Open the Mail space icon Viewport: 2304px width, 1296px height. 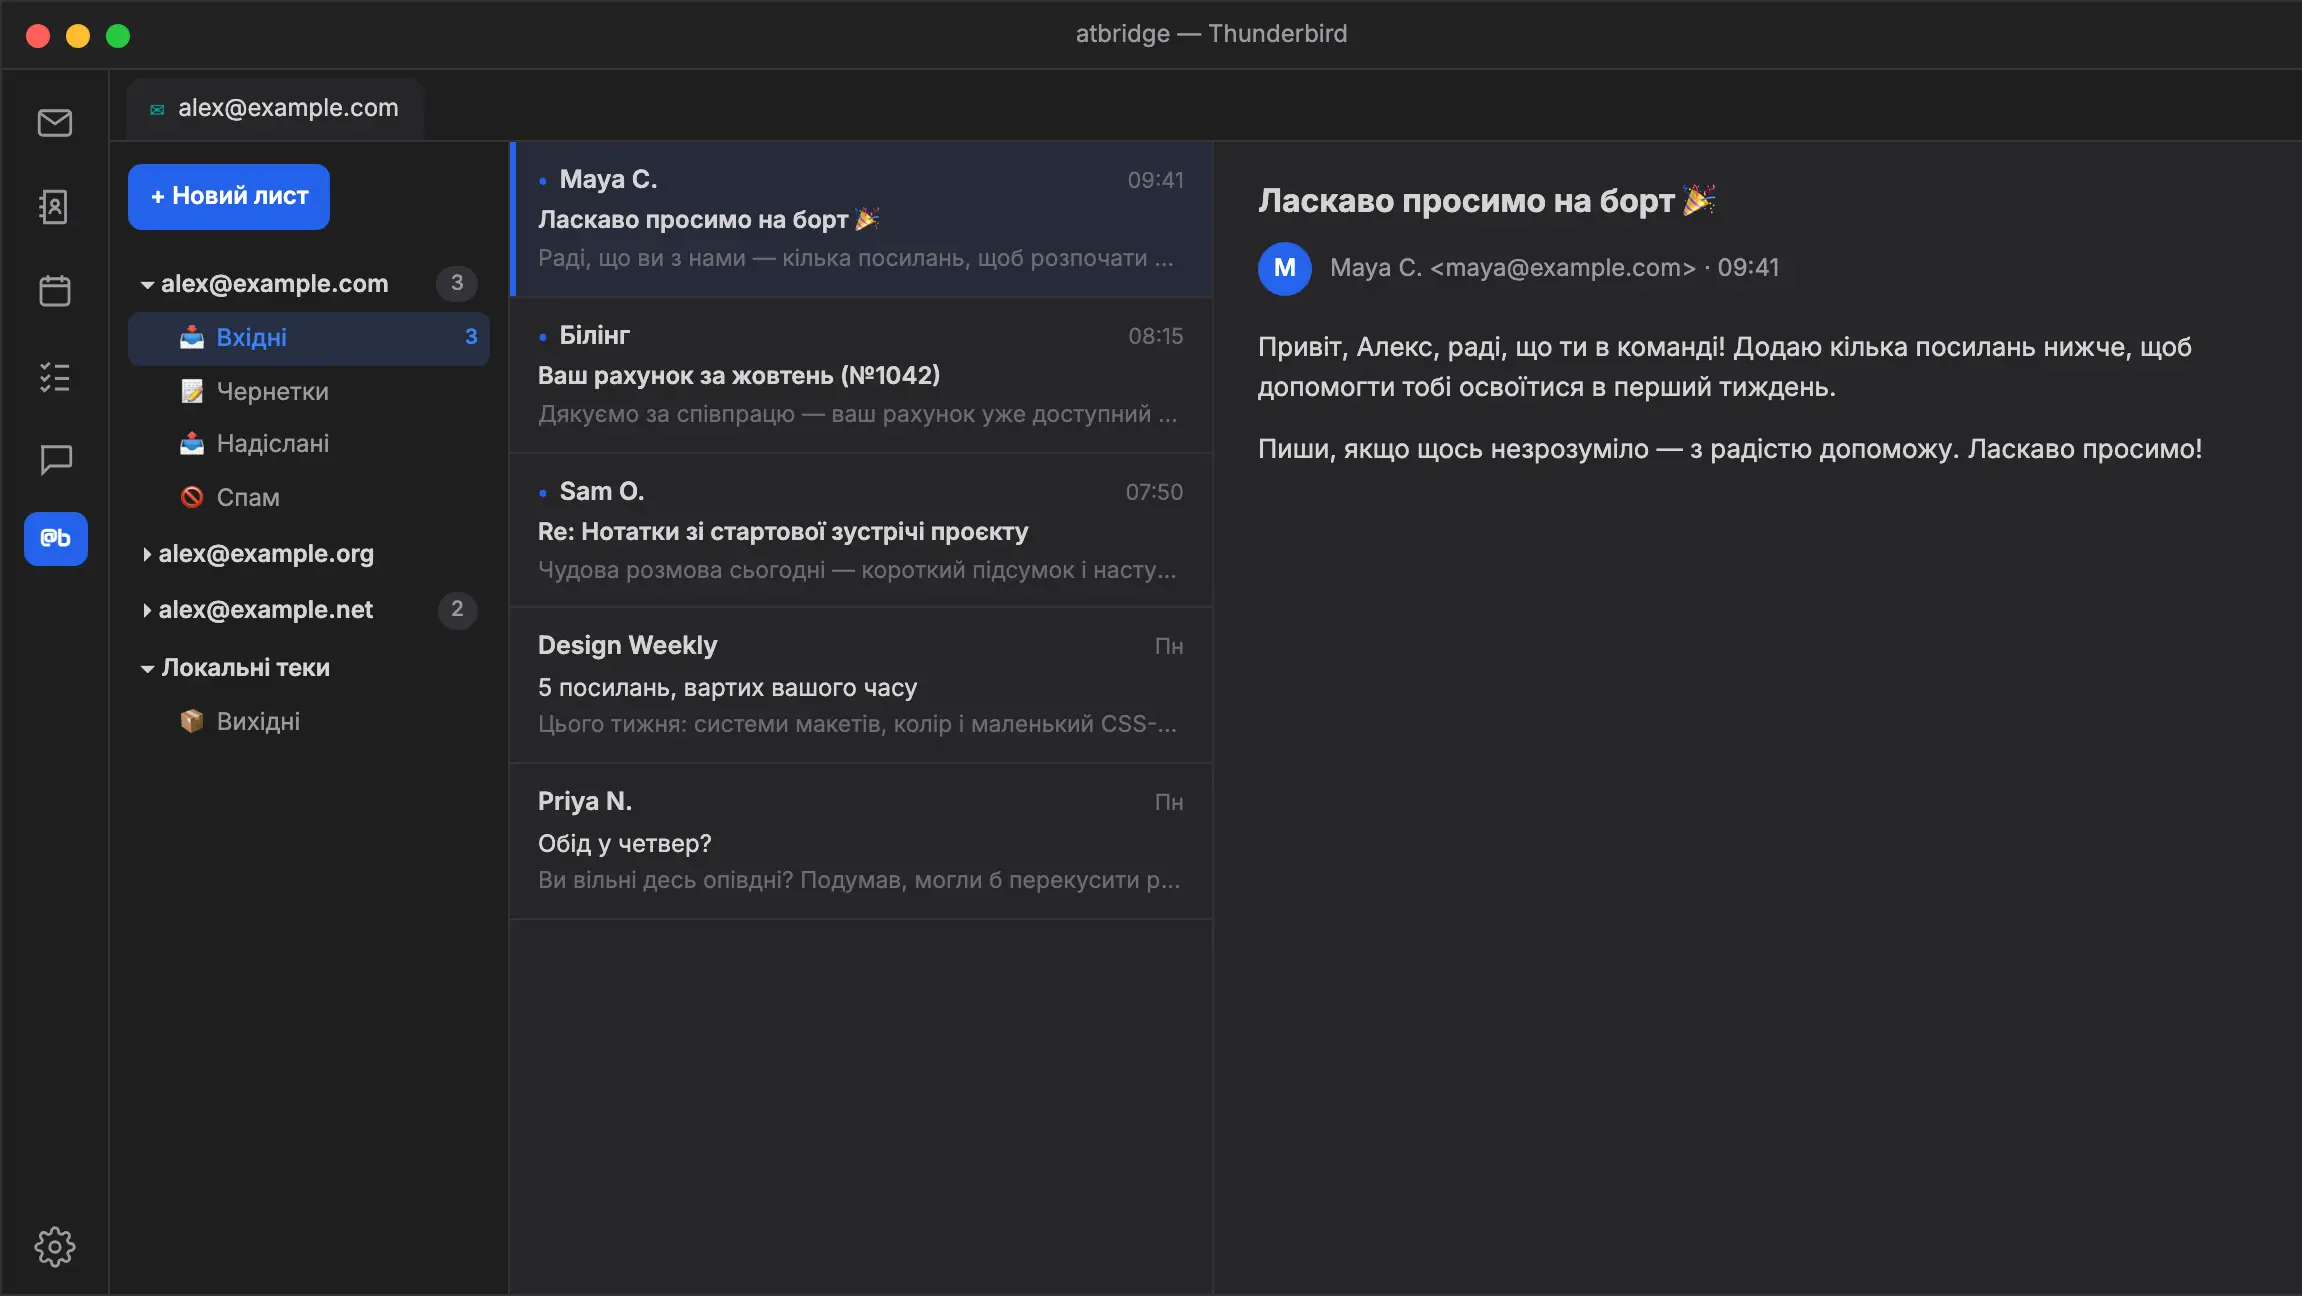[x=55, y=123]
